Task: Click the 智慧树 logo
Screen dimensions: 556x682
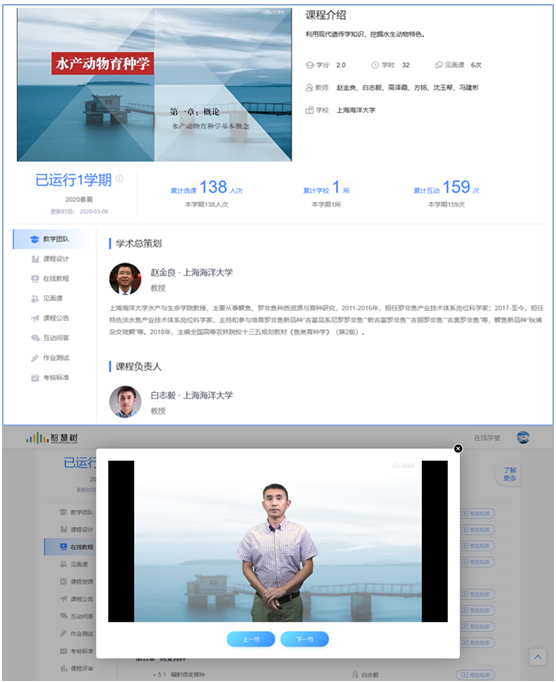Action: pos(52,438)
